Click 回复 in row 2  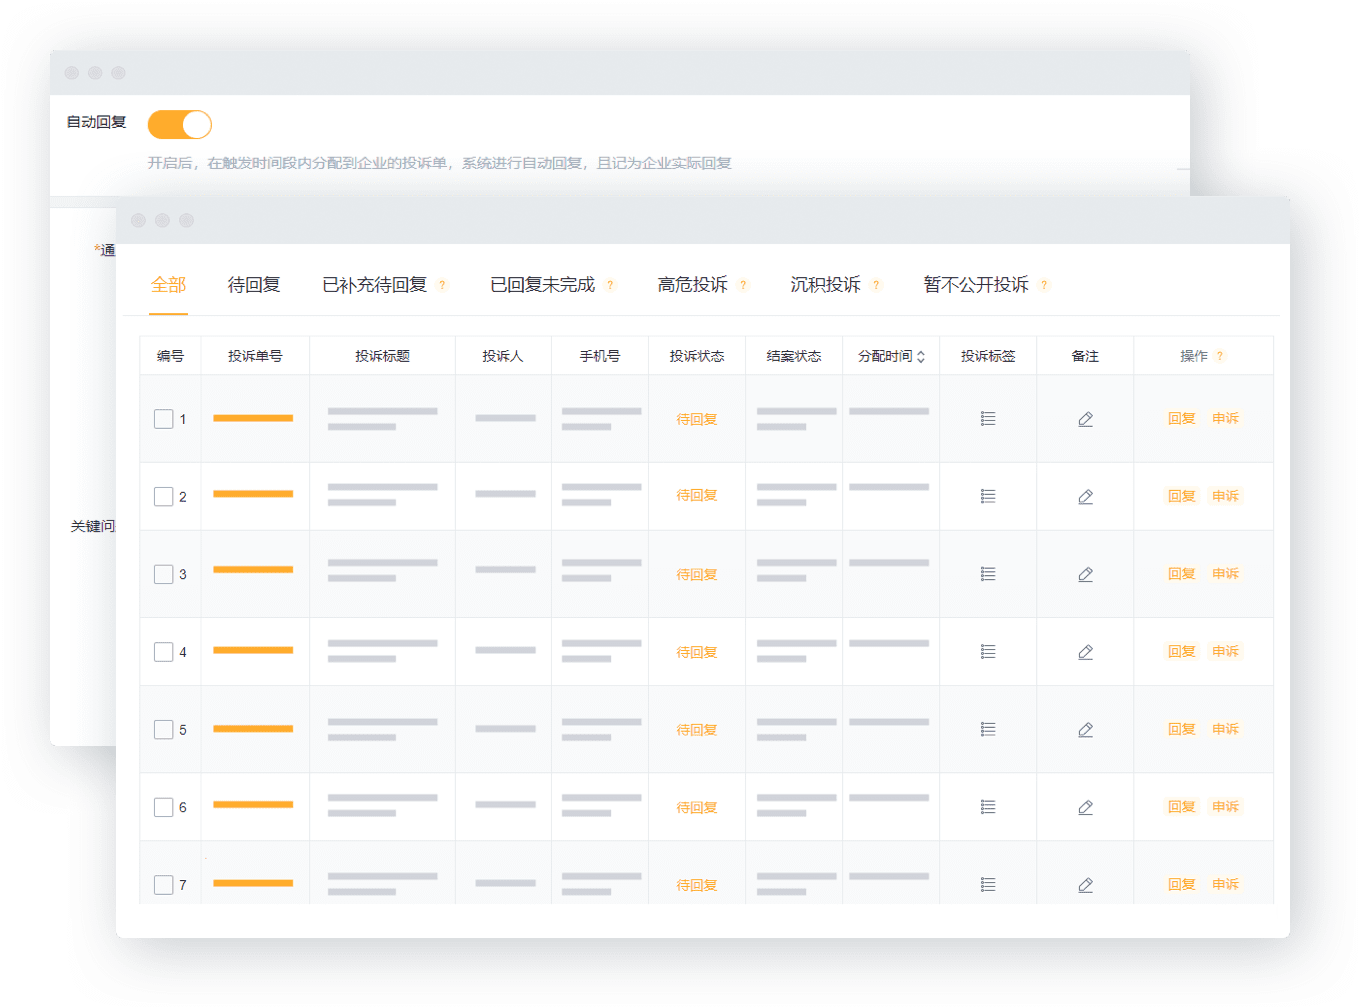[1182, 496]
